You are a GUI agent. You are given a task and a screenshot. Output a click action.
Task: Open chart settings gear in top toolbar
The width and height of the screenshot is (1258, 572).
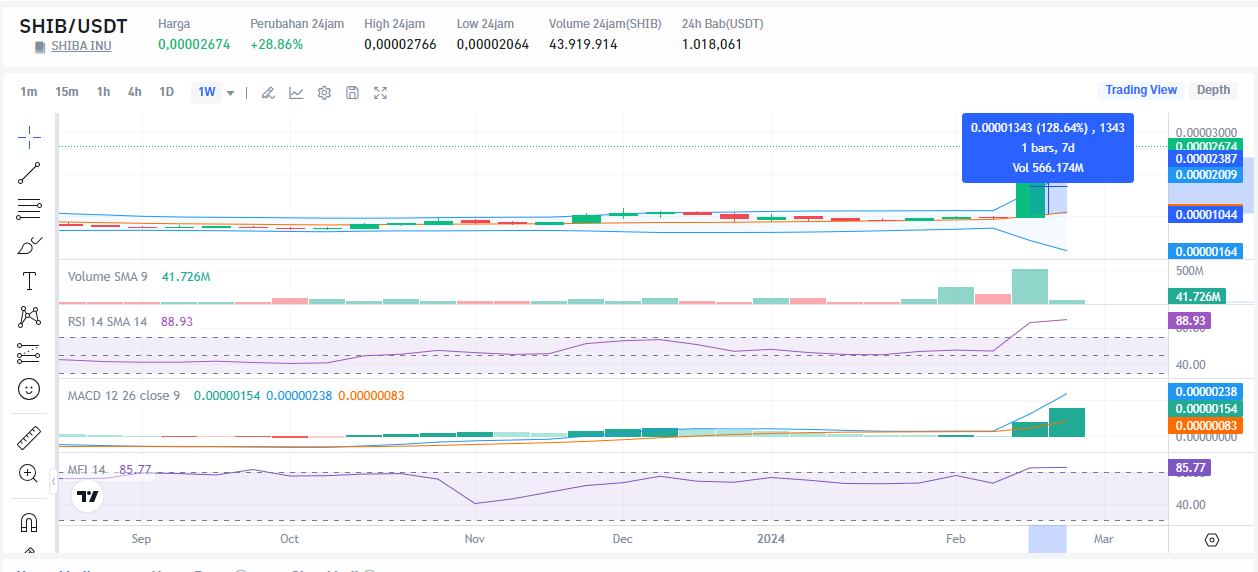pyautogui.click(x=324, y=92)
